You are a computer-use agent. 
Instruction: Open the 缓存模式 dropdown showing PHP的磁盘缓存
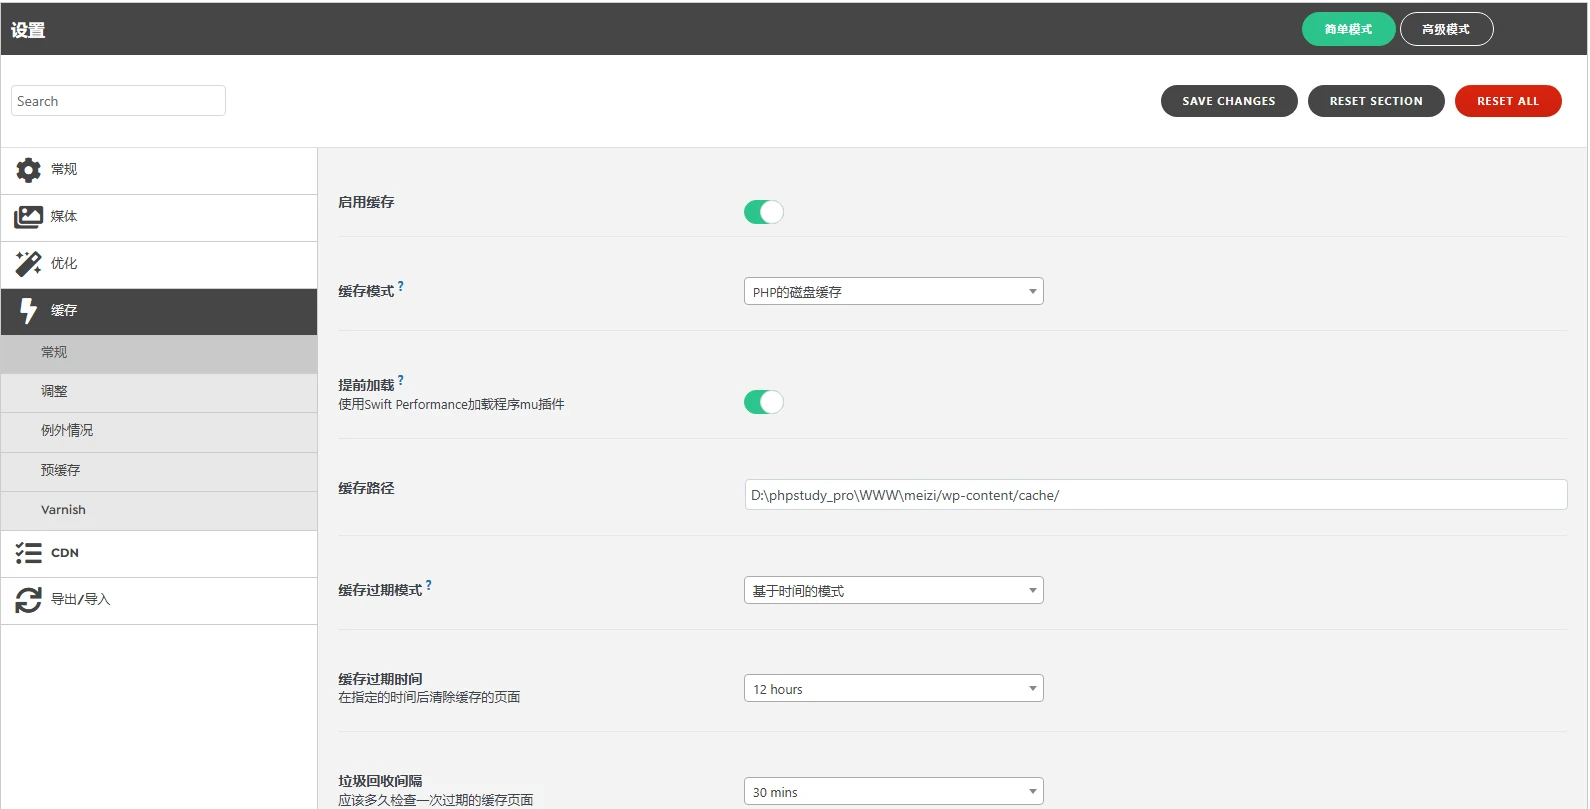click(894, 291)
